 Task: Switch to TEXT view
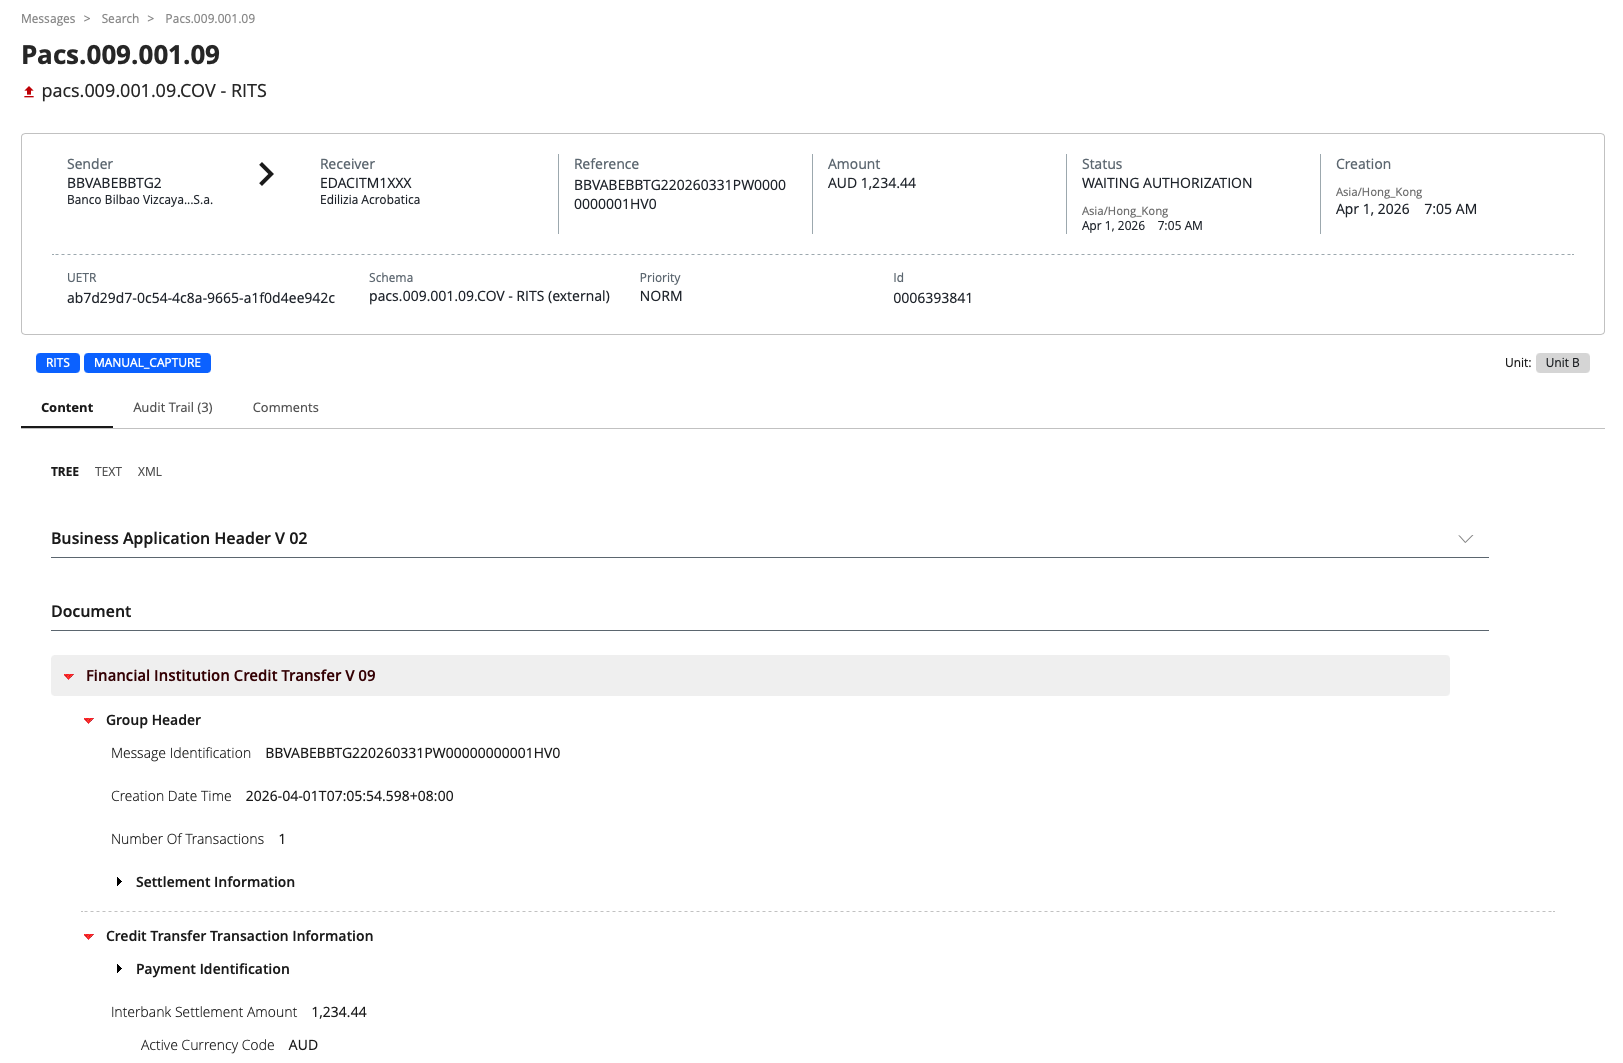click(x=108, y=472)
